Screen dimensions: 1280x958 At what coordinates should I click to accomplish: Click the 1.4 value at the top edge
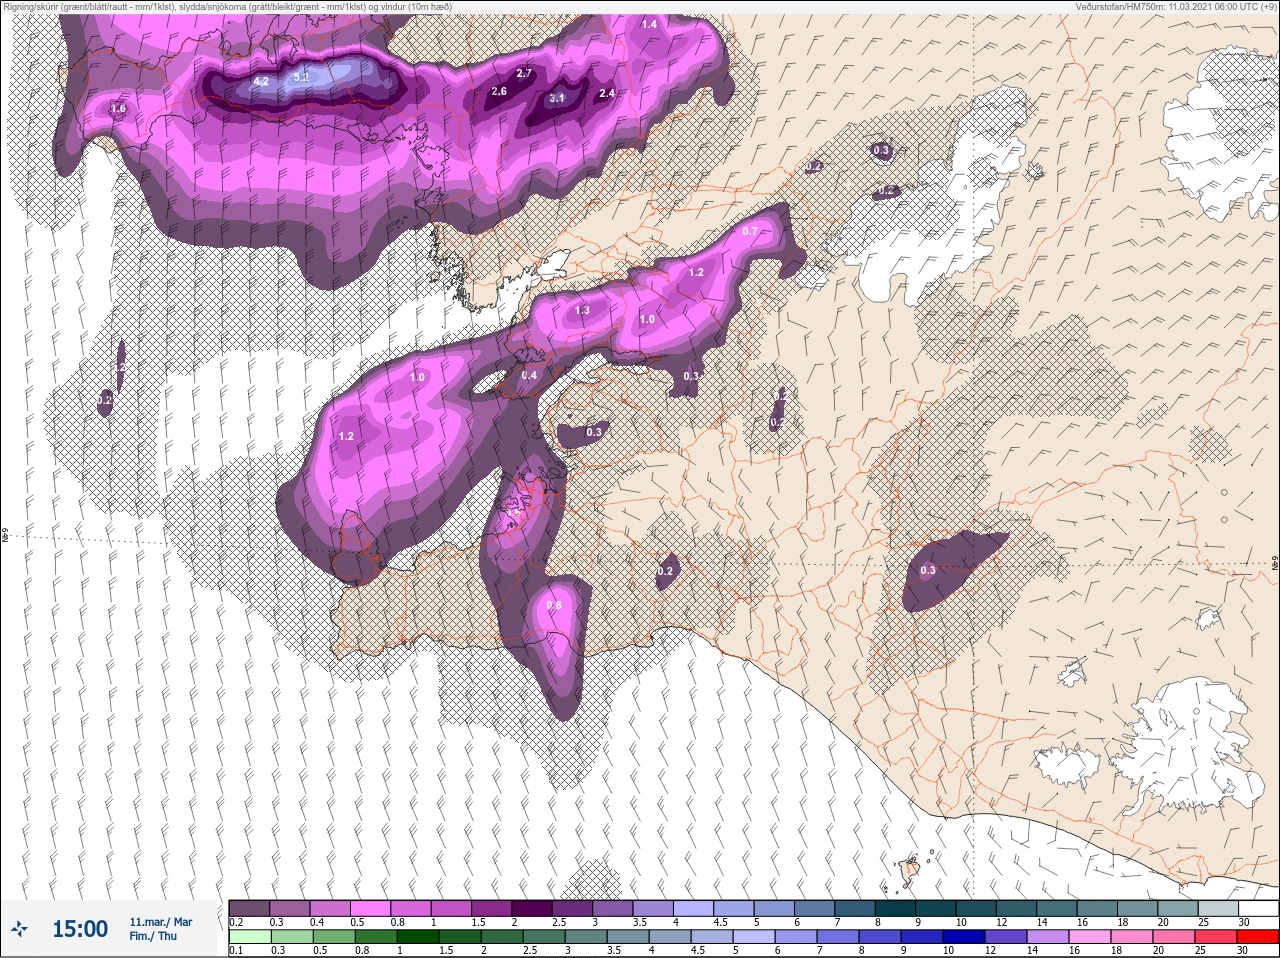coord(649,24)
